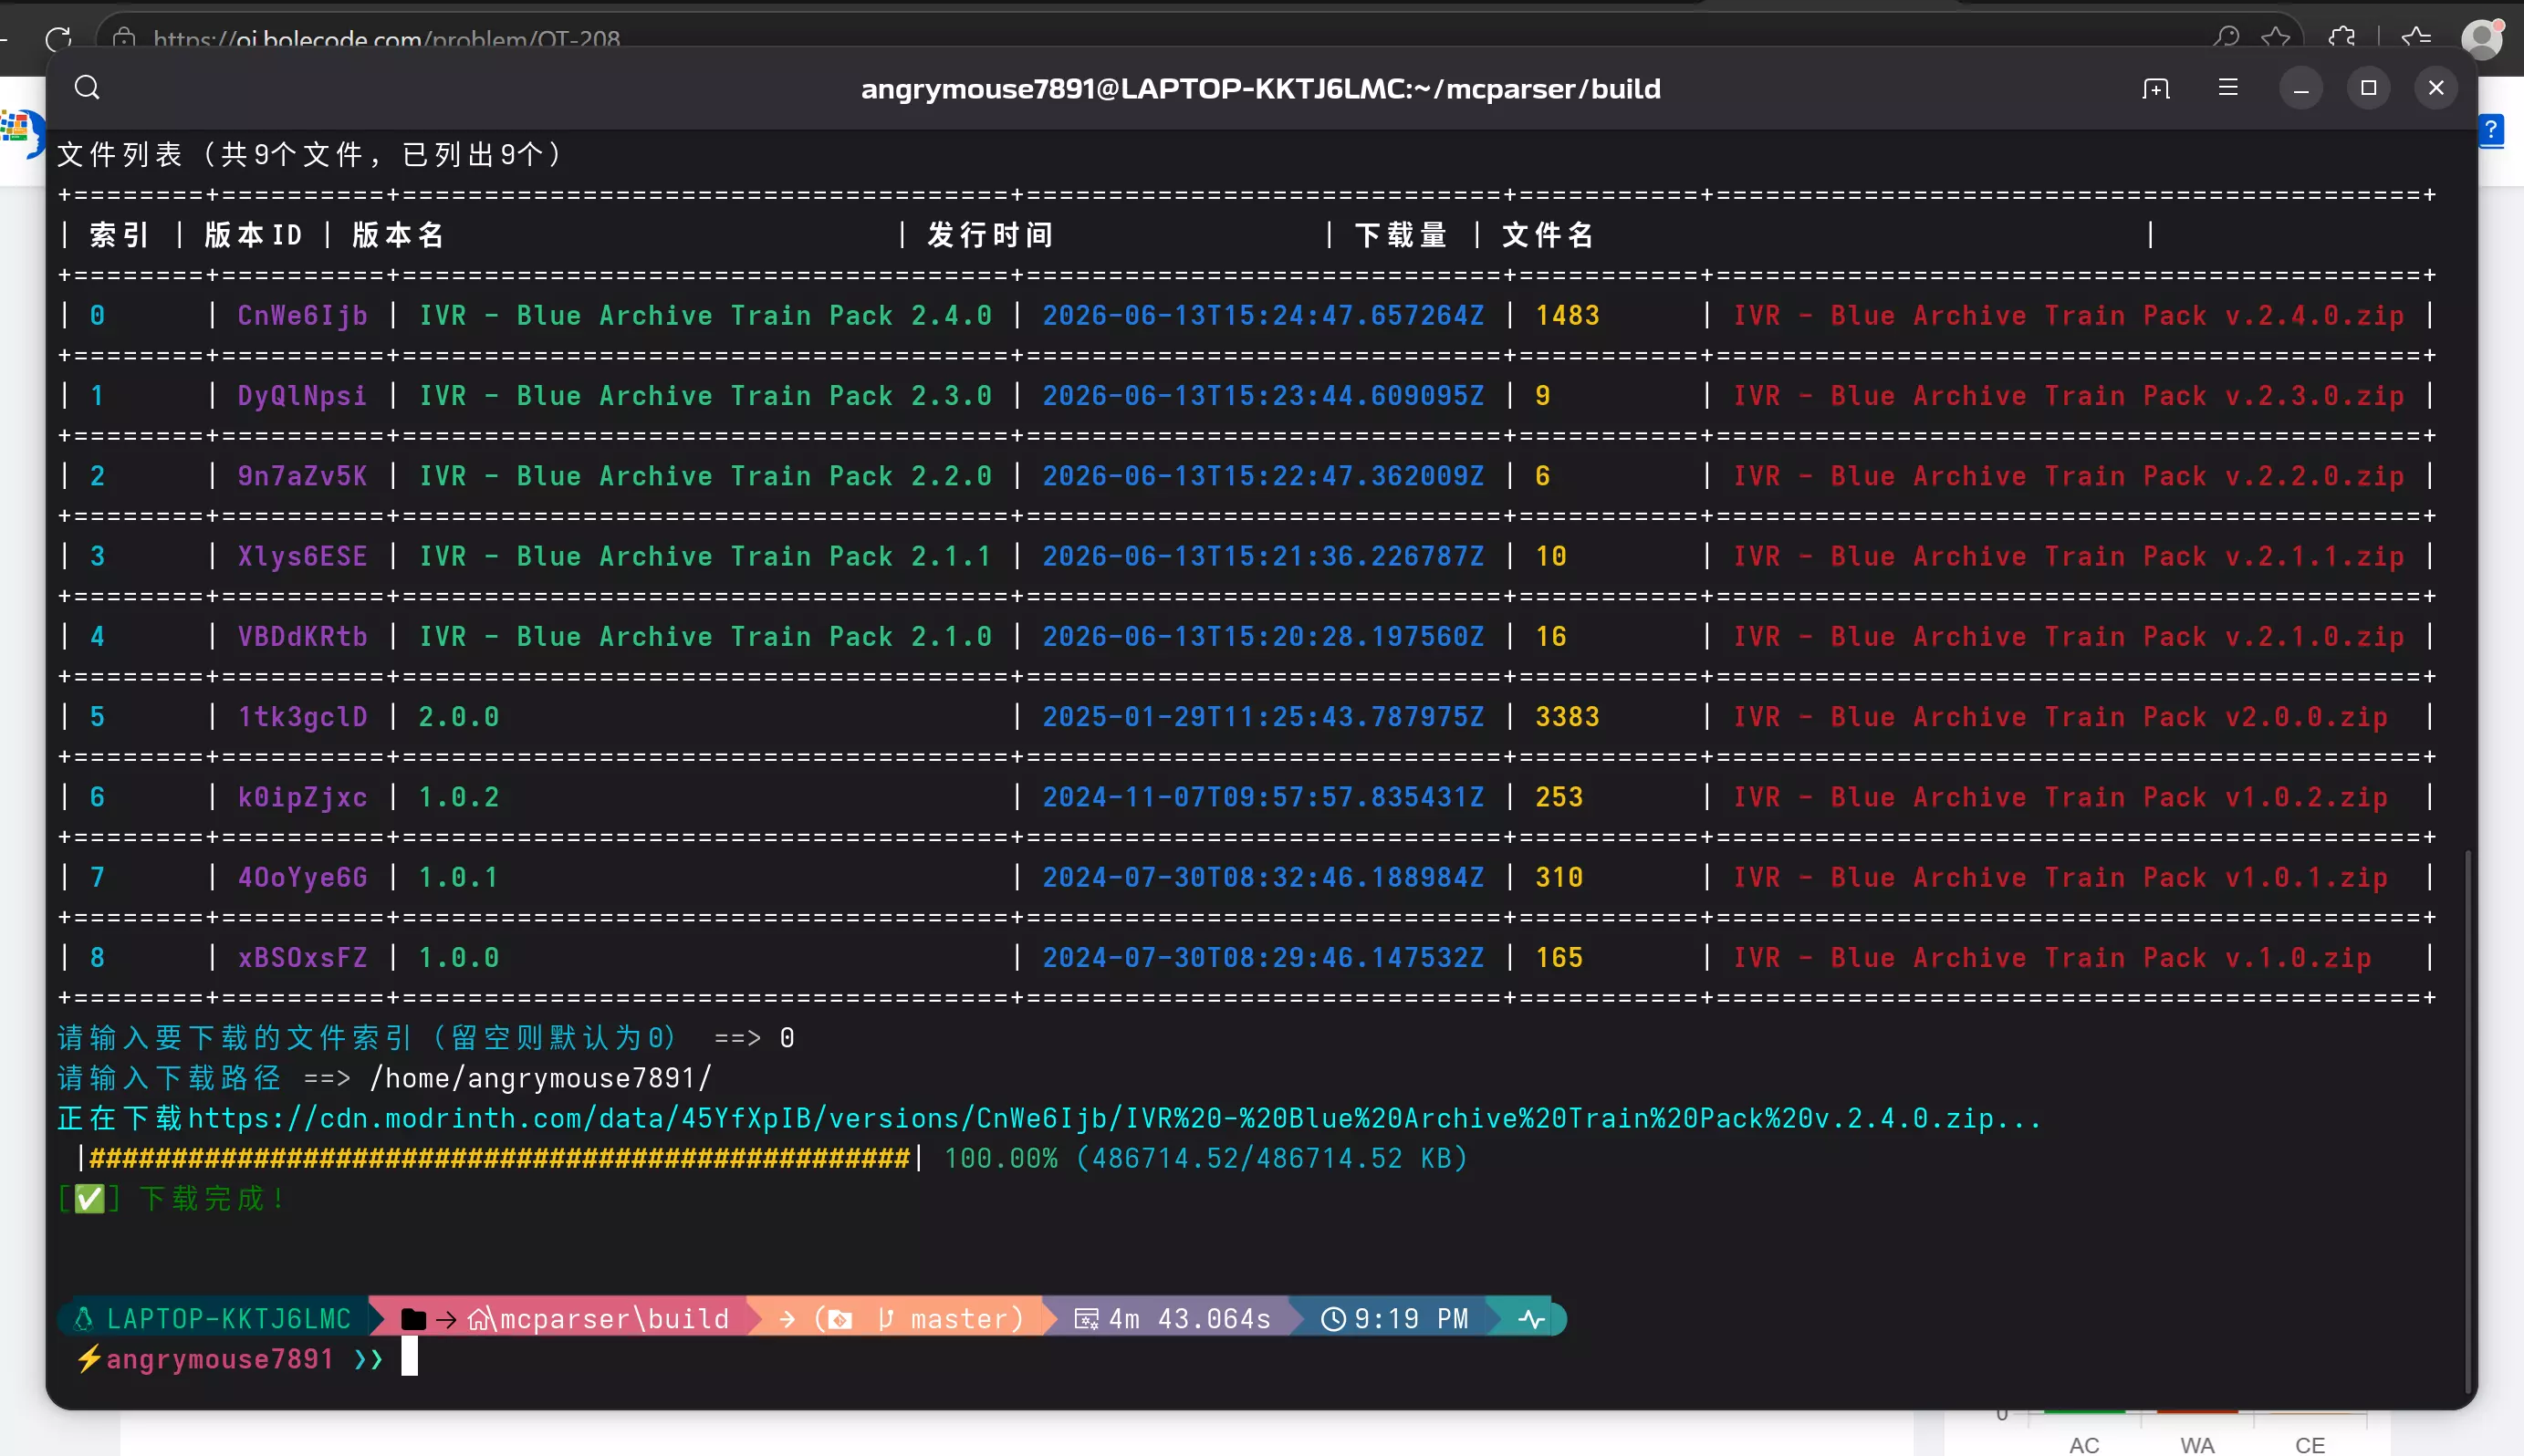The image size is (2524, 1456).
Task: Click download count 253
Action: [x=1559, y=797]
